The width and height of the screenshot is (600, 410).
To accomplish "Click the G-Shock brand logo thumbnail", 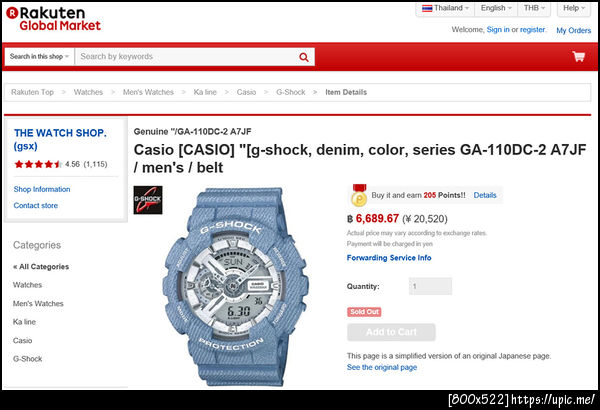I will coord(148,200).
